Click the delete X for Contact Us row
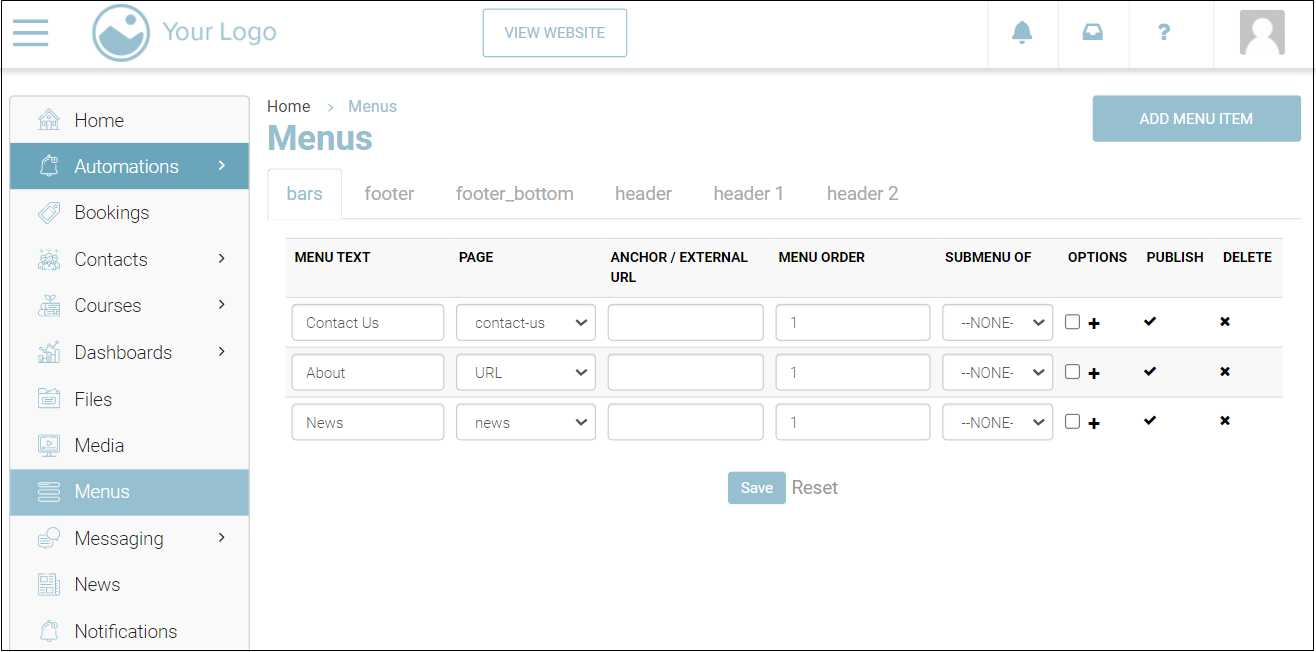 coord(1225,322)
